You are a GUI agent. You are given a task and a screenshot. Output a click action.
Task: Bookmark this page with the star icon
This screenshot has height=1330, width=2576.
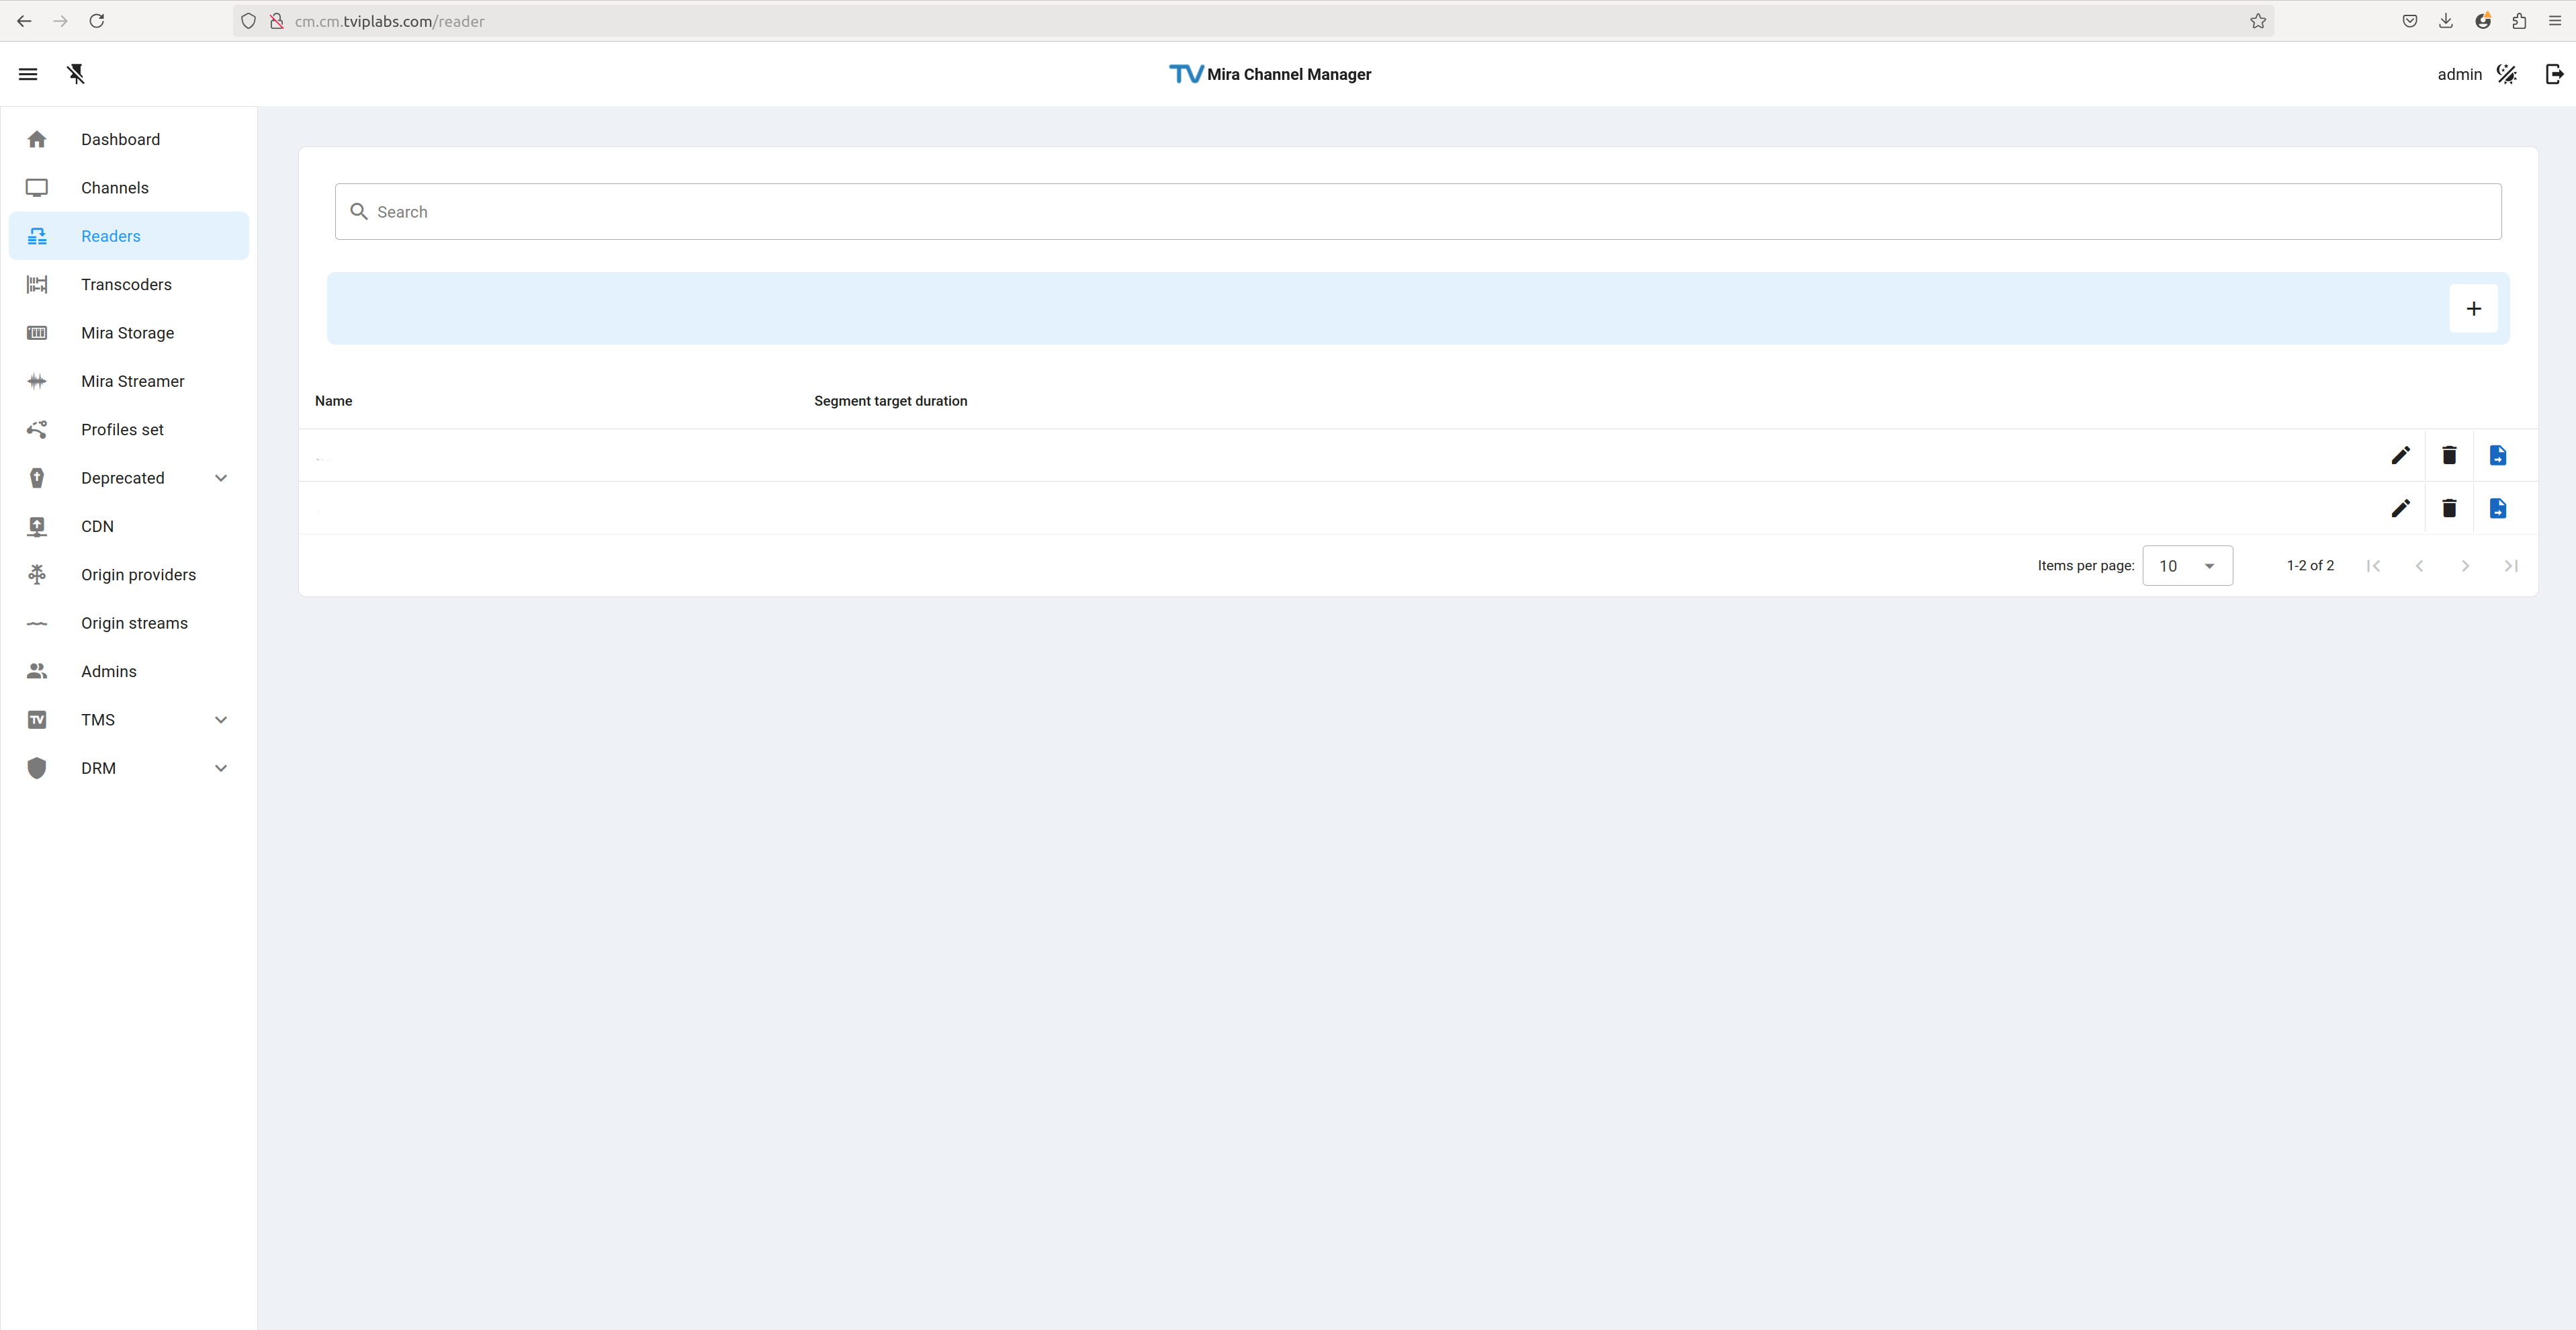click(x=2258, y=21)
